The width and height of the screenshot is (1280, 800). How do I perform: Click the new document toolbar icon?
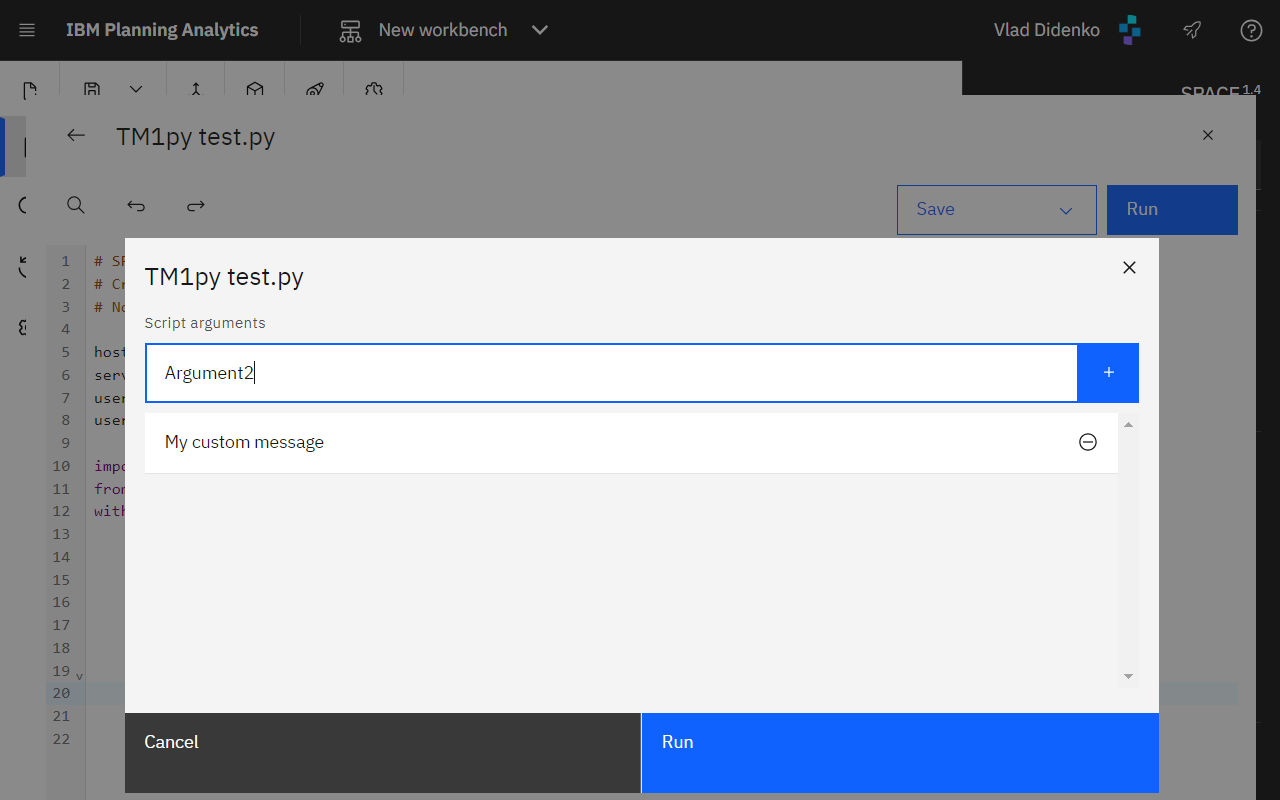pos(30,90)
